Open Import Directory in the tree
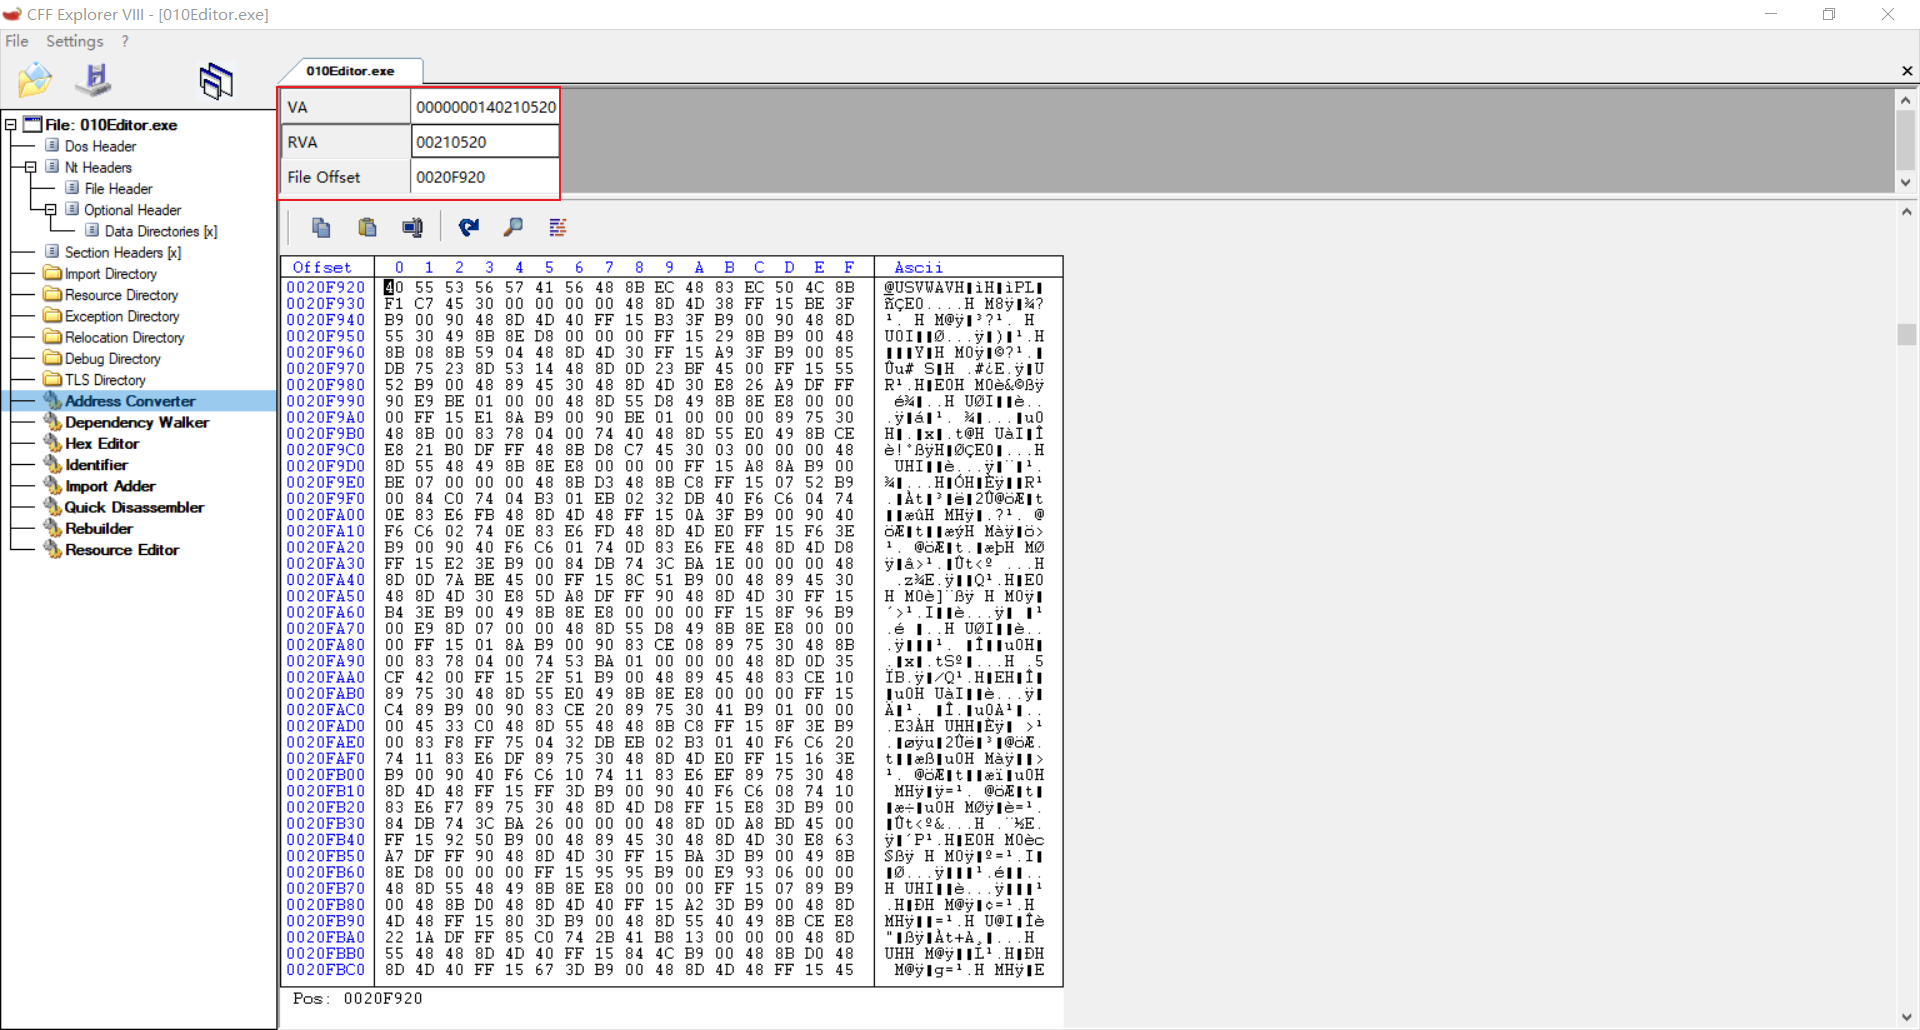 pos(110,274)
